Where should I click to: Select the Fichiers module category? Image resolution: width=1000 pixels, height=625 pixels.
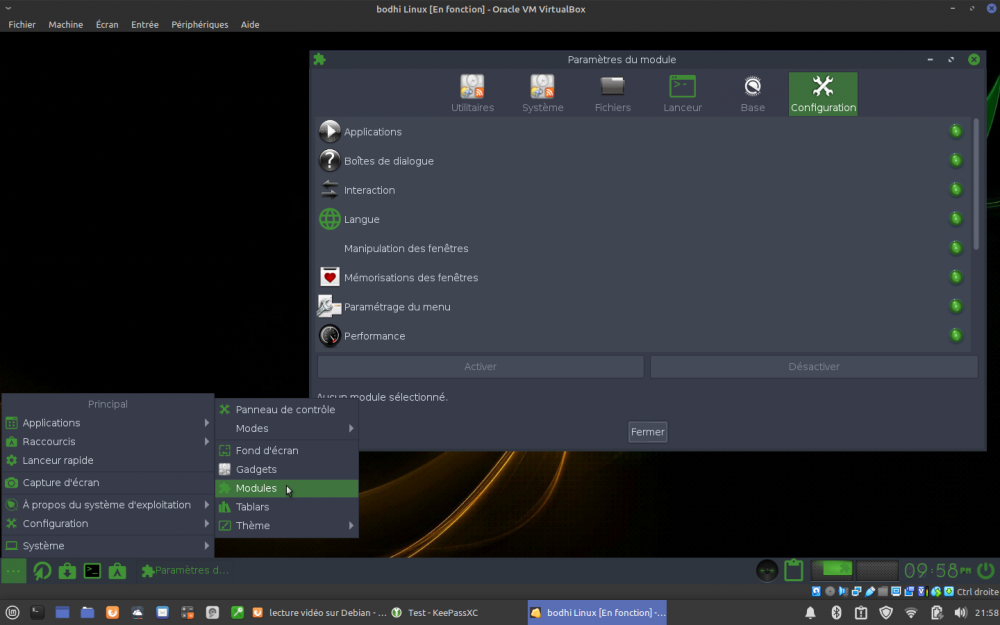click(612, 93)
